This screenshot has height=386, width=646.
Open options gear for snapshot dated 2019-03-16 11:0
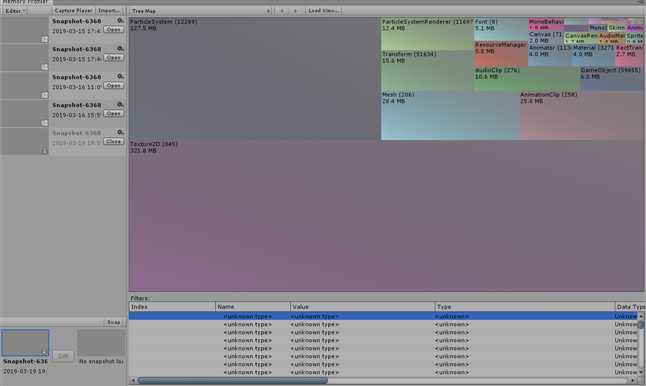(120, 77)
